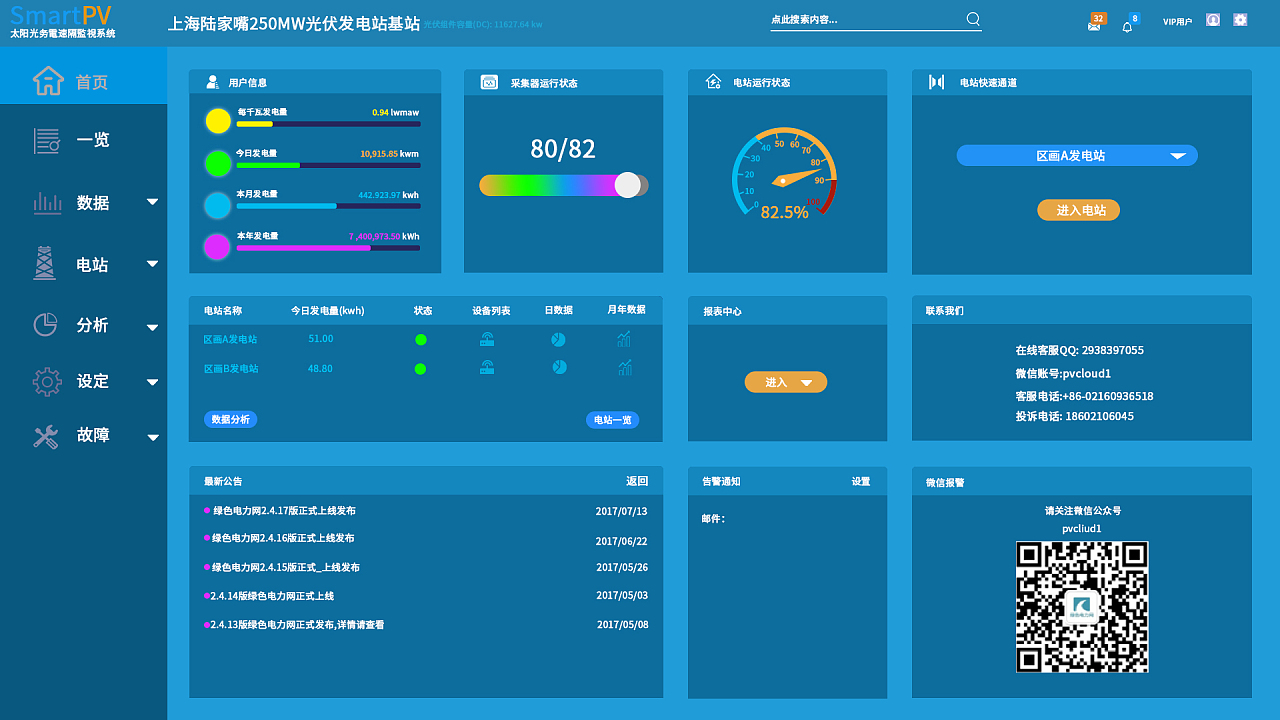Screen dimensions: 1280x720
Task: Click the list icon beside 一览
Action: (x=47, y=140)
